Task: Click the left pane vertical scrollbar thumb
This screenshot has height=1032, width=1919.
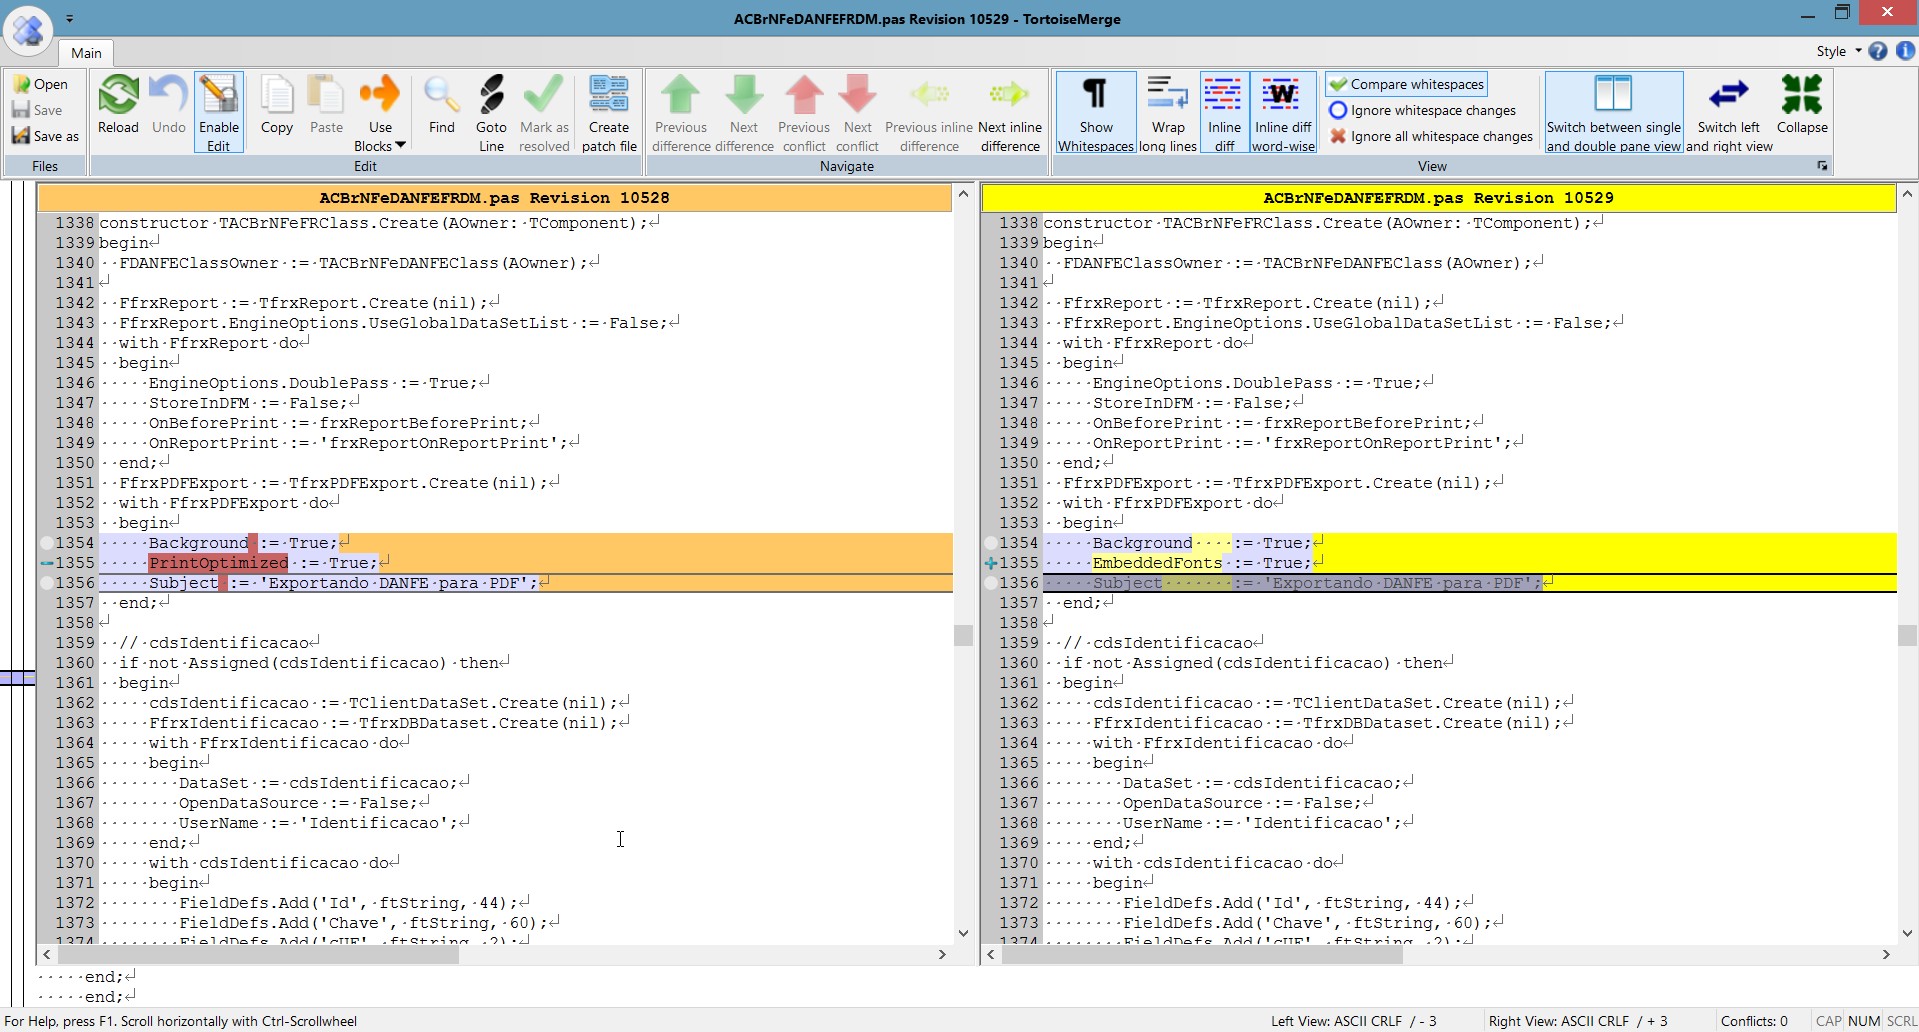Action: [963, 635]
